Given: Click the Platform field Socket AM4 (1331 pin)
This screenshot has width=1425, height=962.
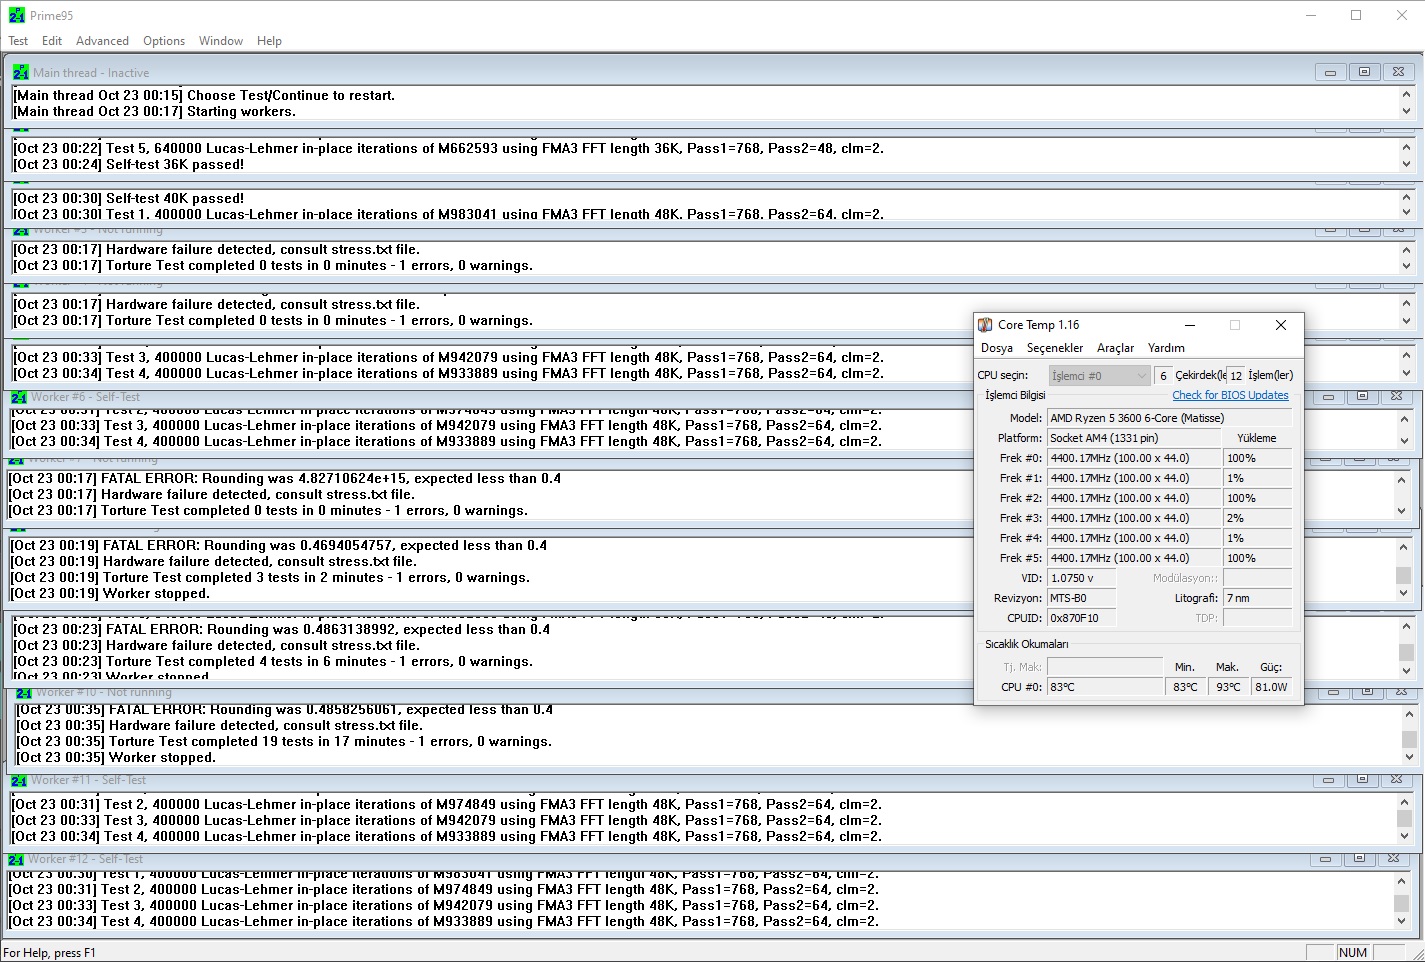Looking at the screenshot, I should click(1134, 438).
